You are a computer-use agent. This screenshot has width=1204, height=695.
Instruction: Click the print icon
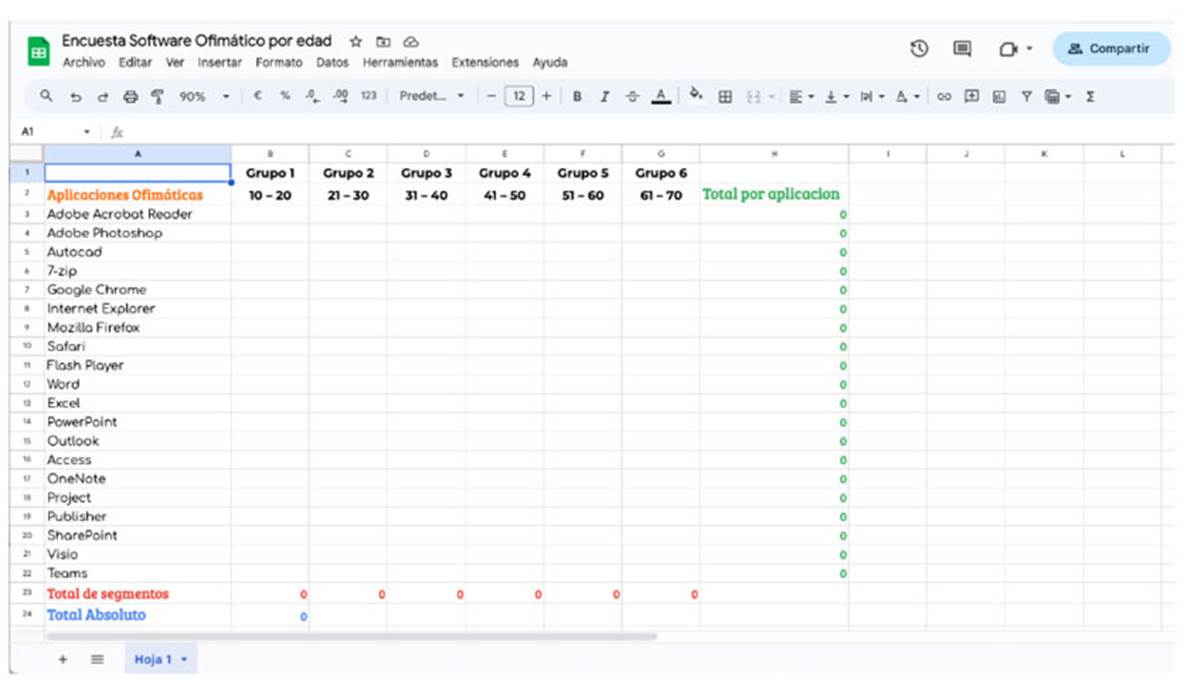click(130, 97)
